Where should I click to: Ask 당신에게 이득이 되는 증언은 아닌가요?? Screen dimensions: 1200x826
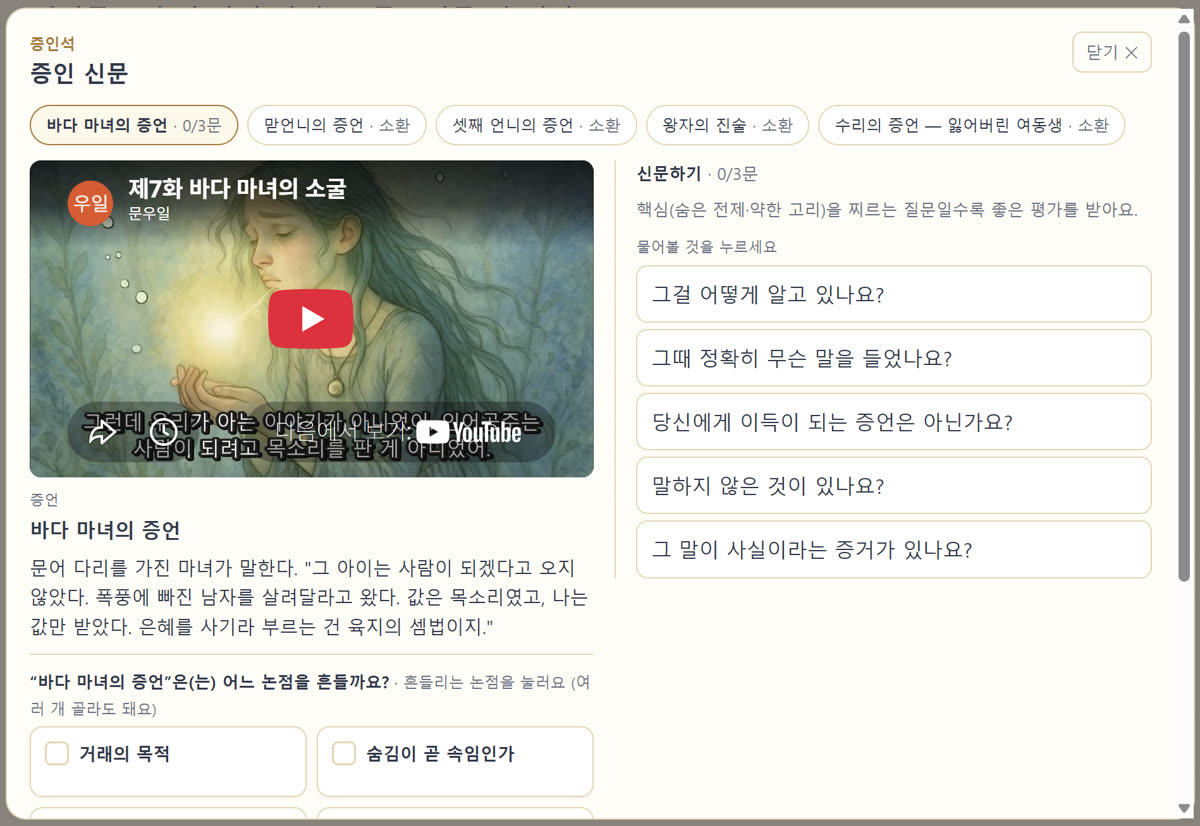pos(894,422)
